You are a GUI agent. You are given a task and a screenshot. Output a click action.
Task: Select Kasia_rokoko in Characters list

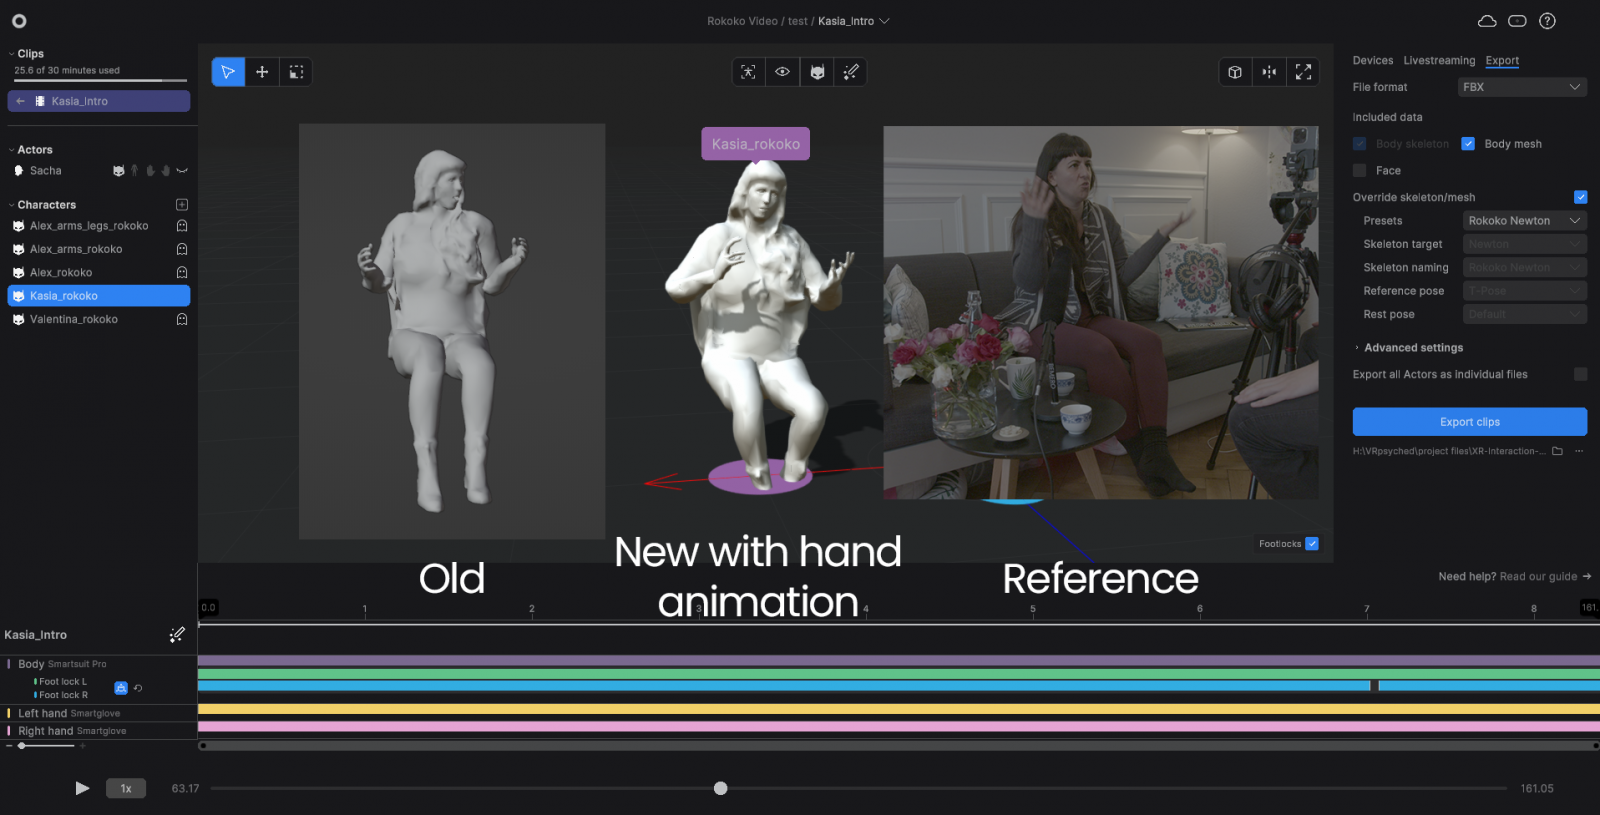(99, 296)
